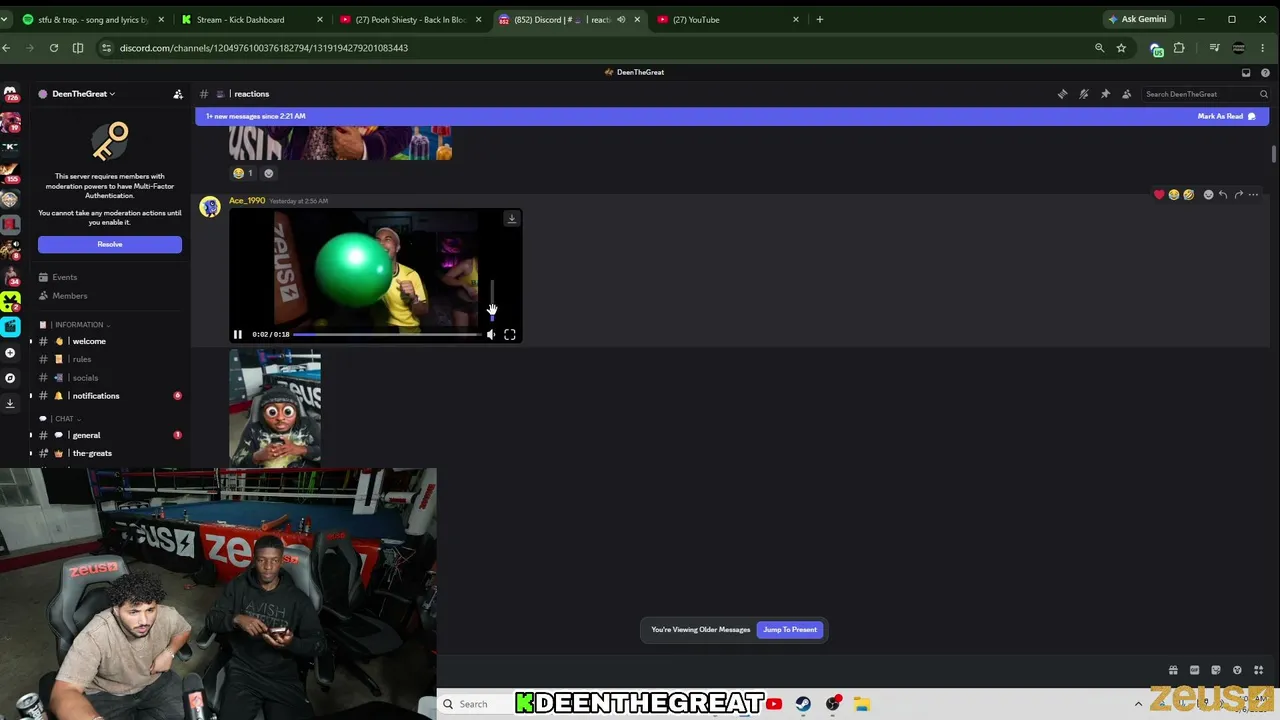Click Ace_1990 username
1280x720 pixels.
(247, 201)
